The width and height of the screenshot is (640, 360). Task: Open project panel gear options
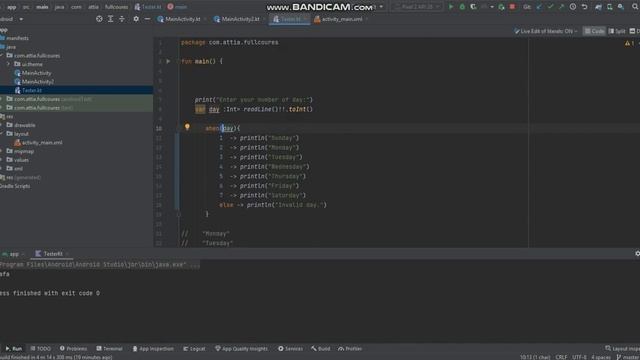tap(136, 19)
